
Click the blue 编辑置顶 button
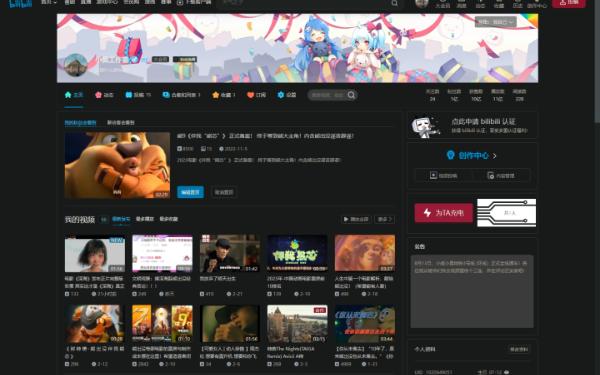pyautogui.click(x=190, y=192)
